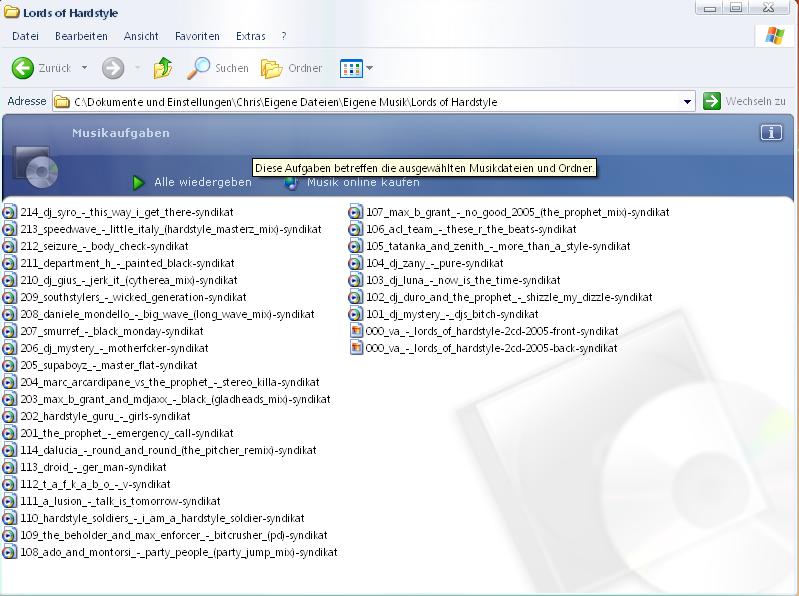Expand the address bar path dropdown
The image size is (799, 596).
[x=687, y=101]
